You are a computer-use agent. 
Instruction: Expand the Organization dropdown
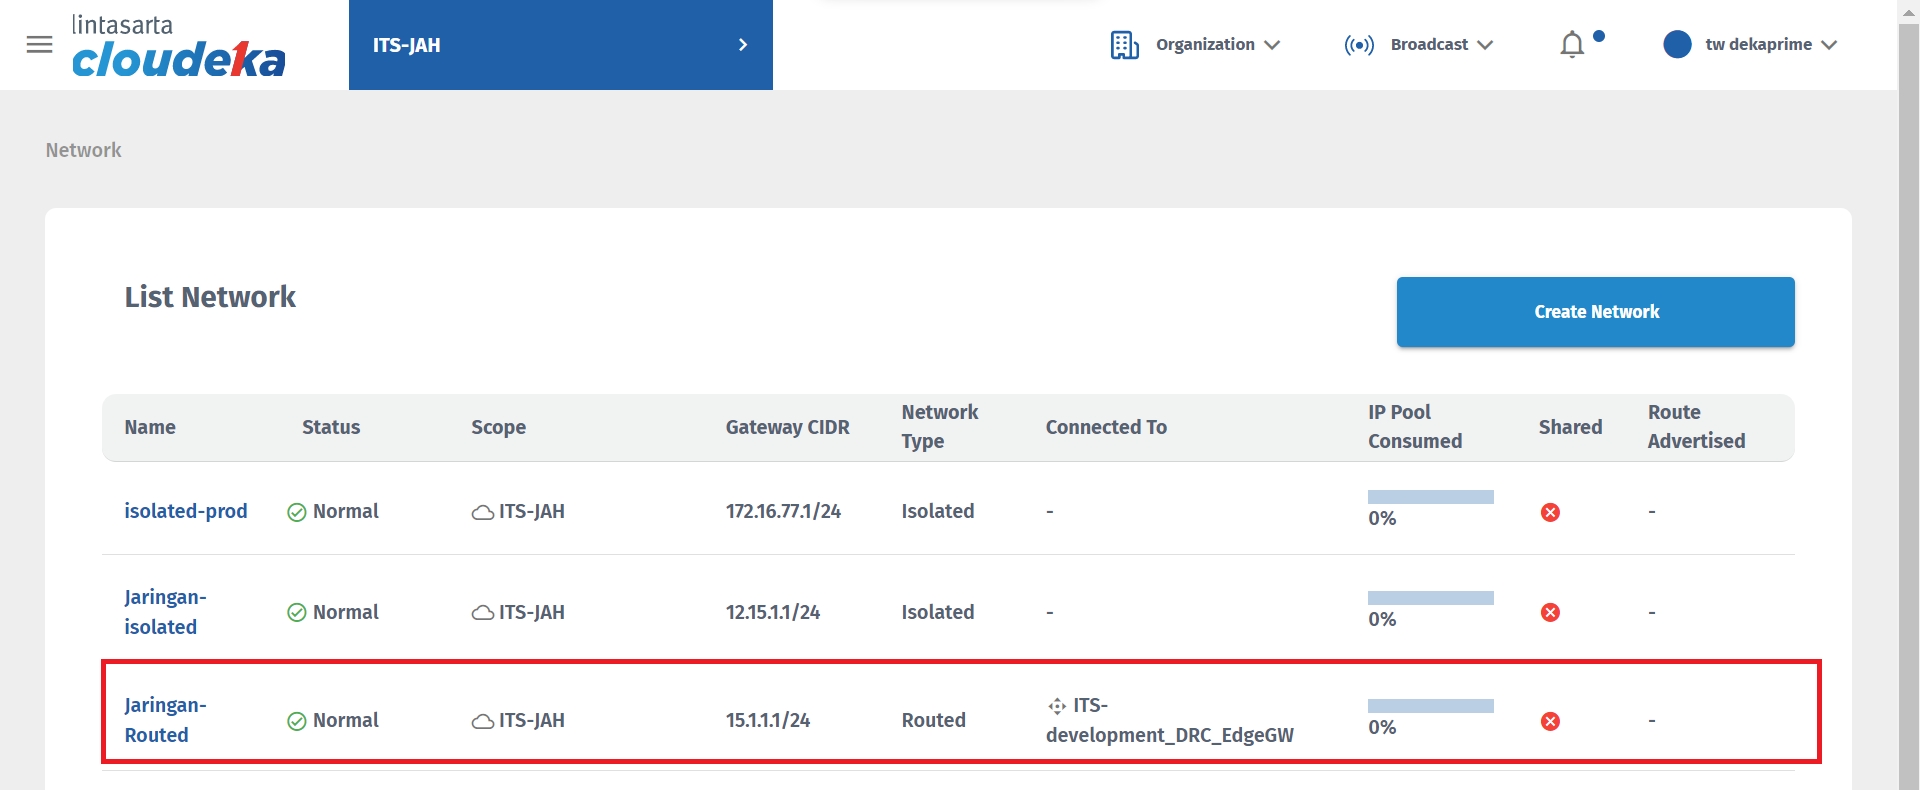click(1217, 45)
